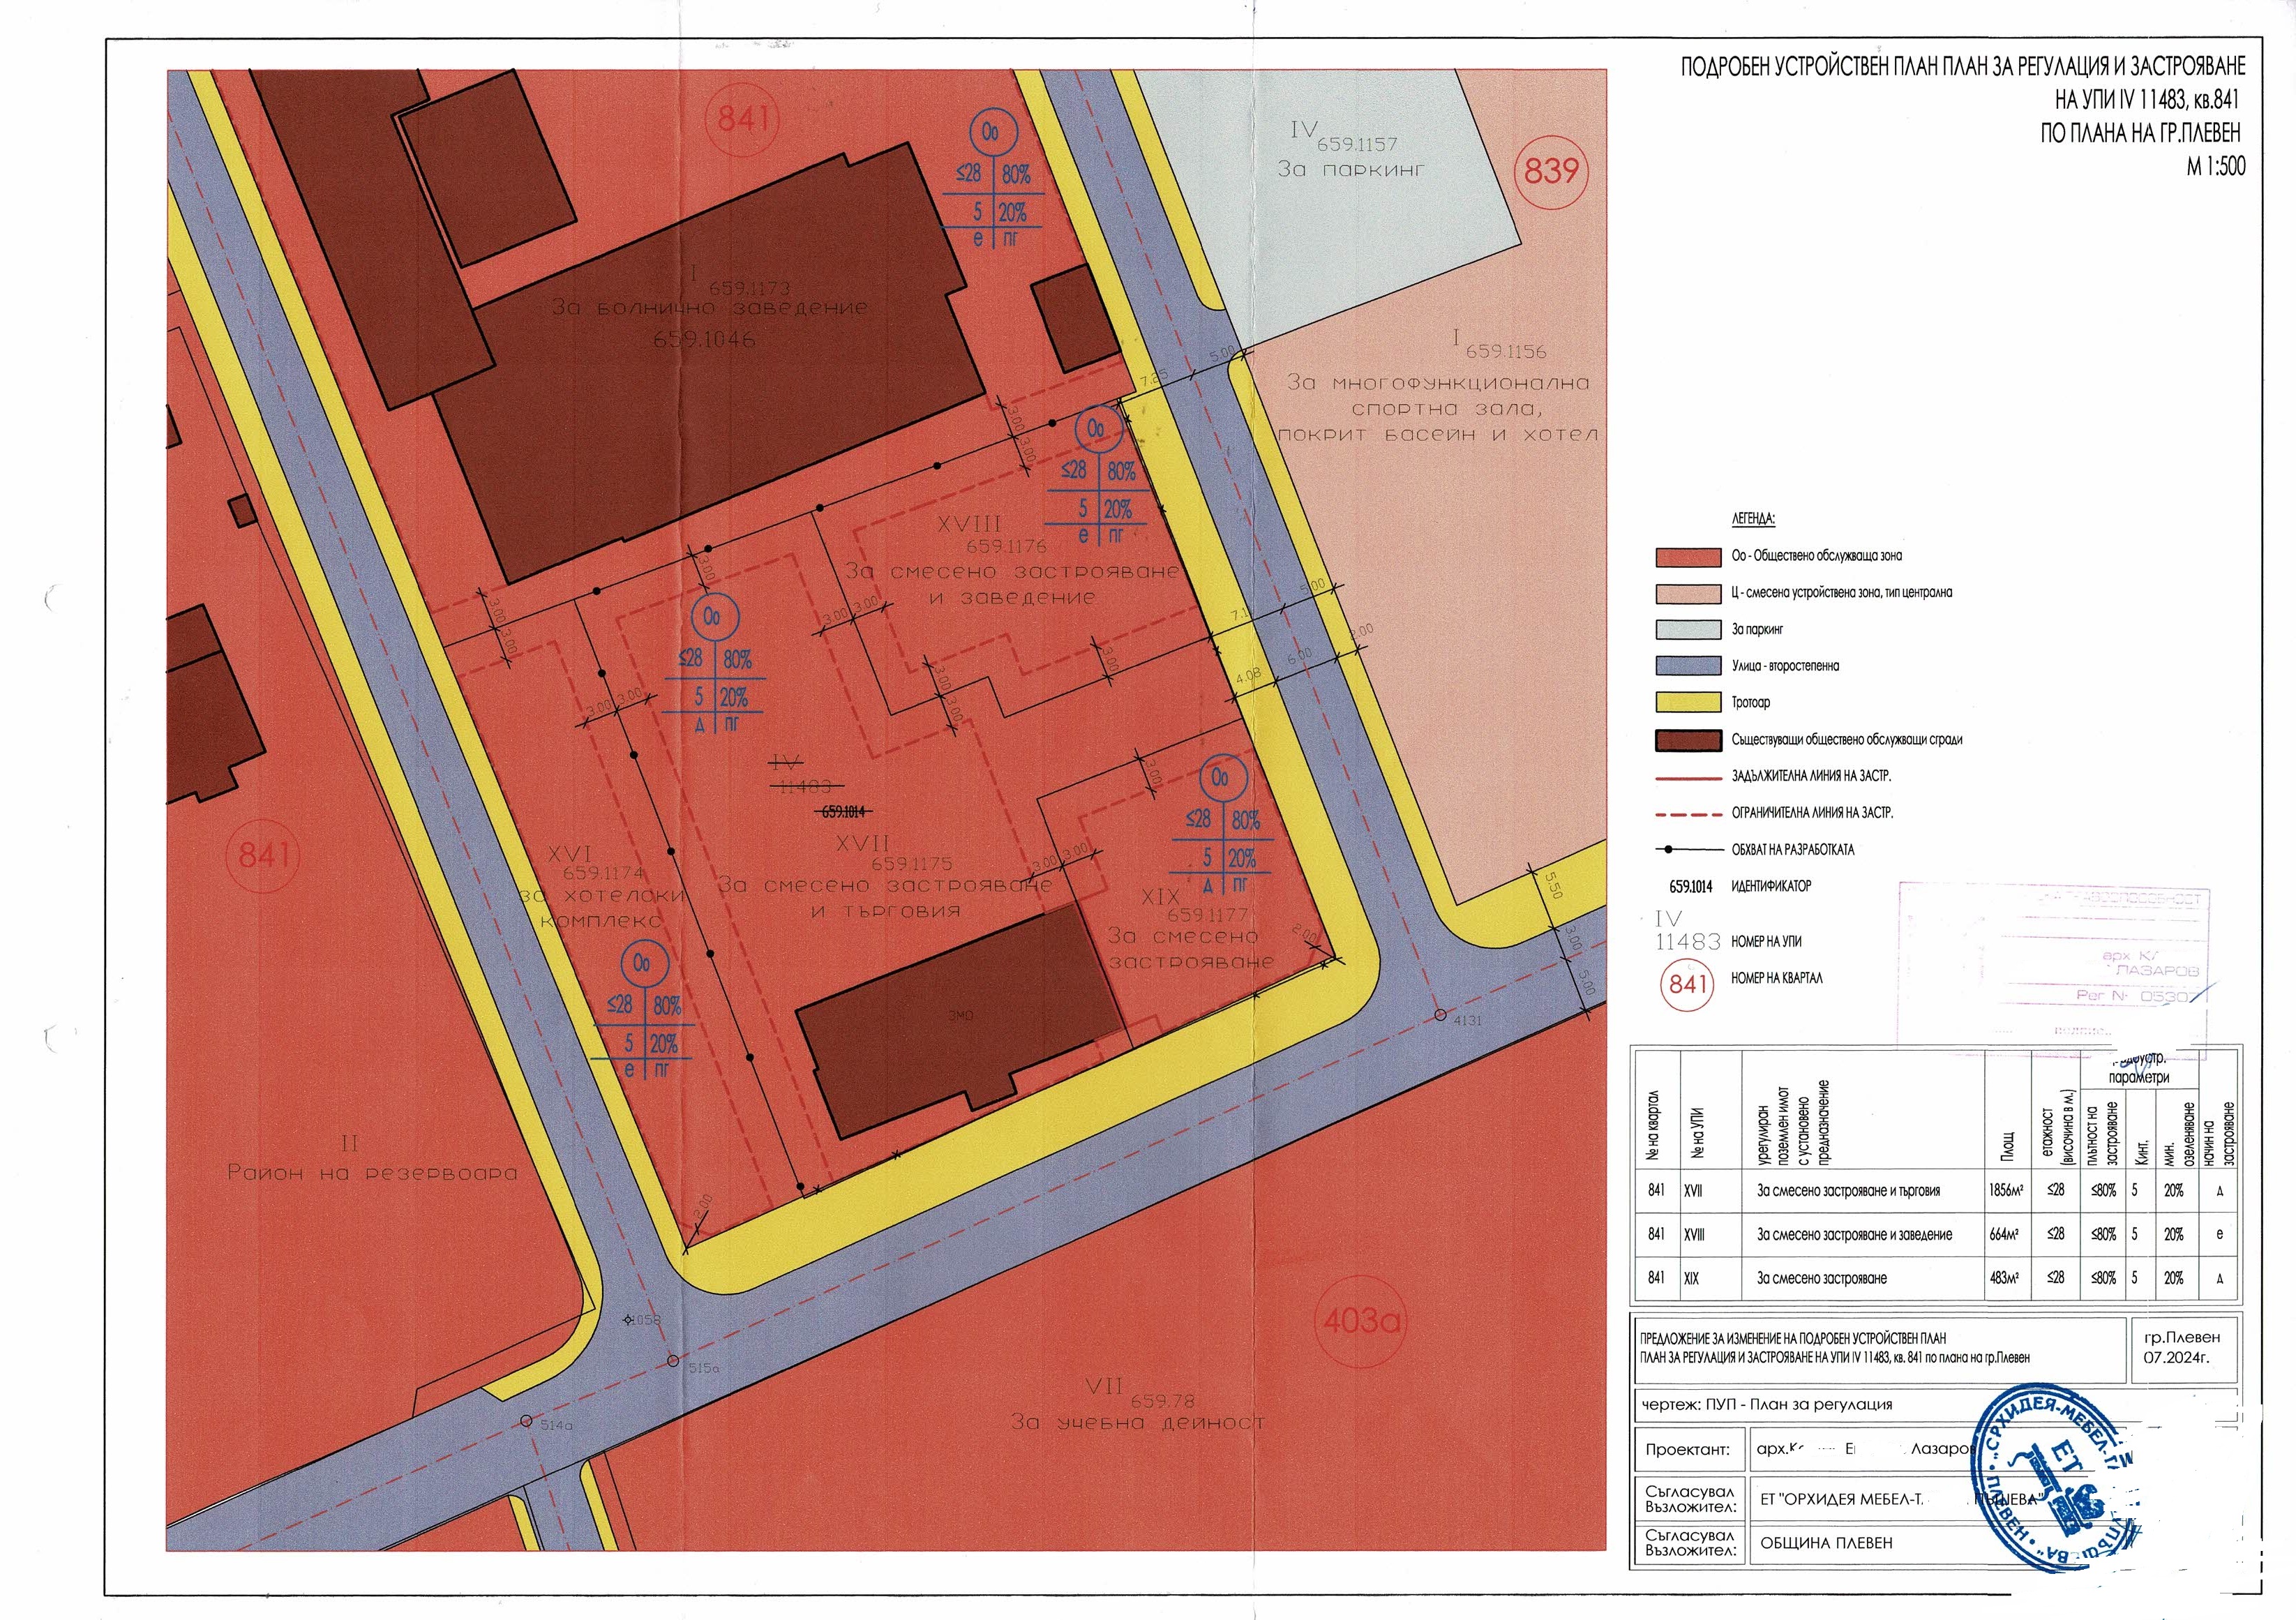
Task: Click the label За учебна дейност
Action: pos(1138,1421)
